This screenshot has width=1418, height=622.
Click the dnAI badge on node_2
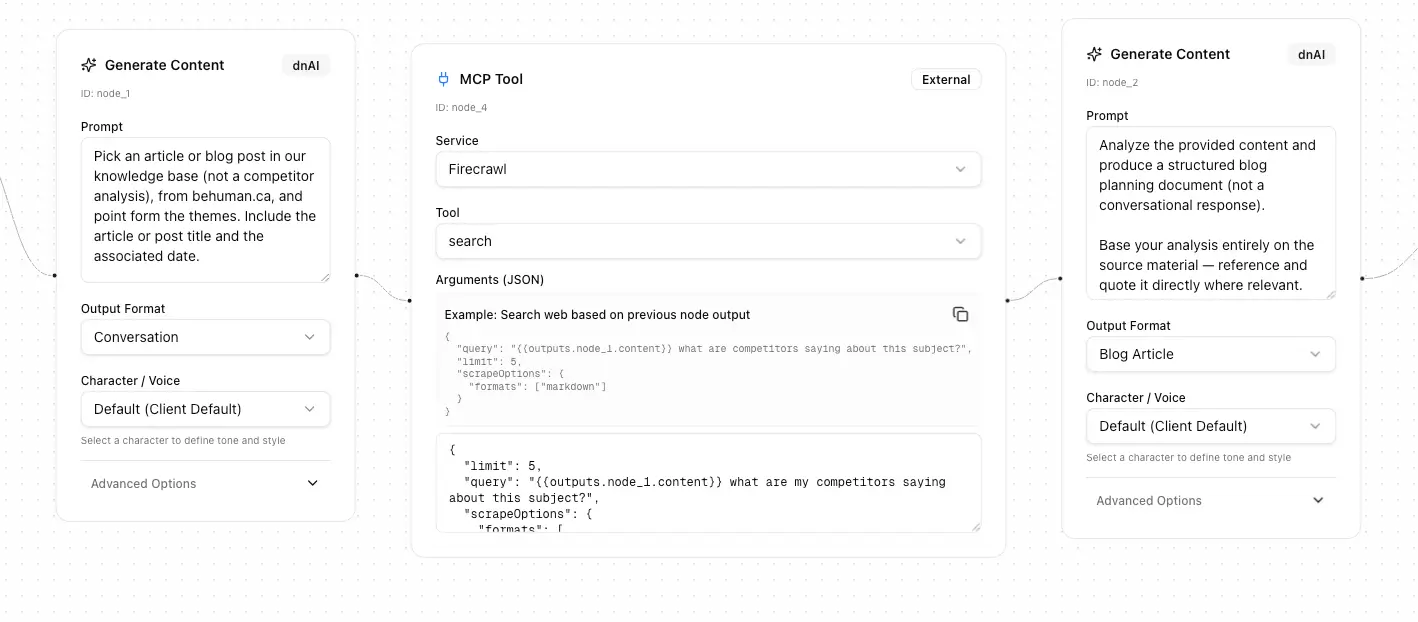pos(1311,55)
